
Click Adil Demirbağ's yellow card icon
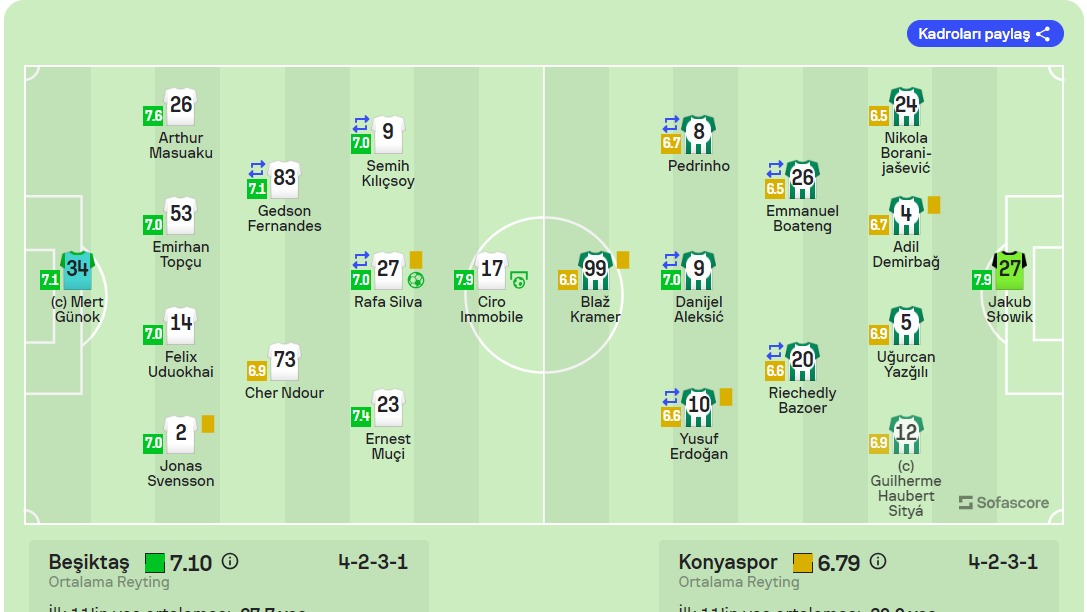click(x=934, y=205)
